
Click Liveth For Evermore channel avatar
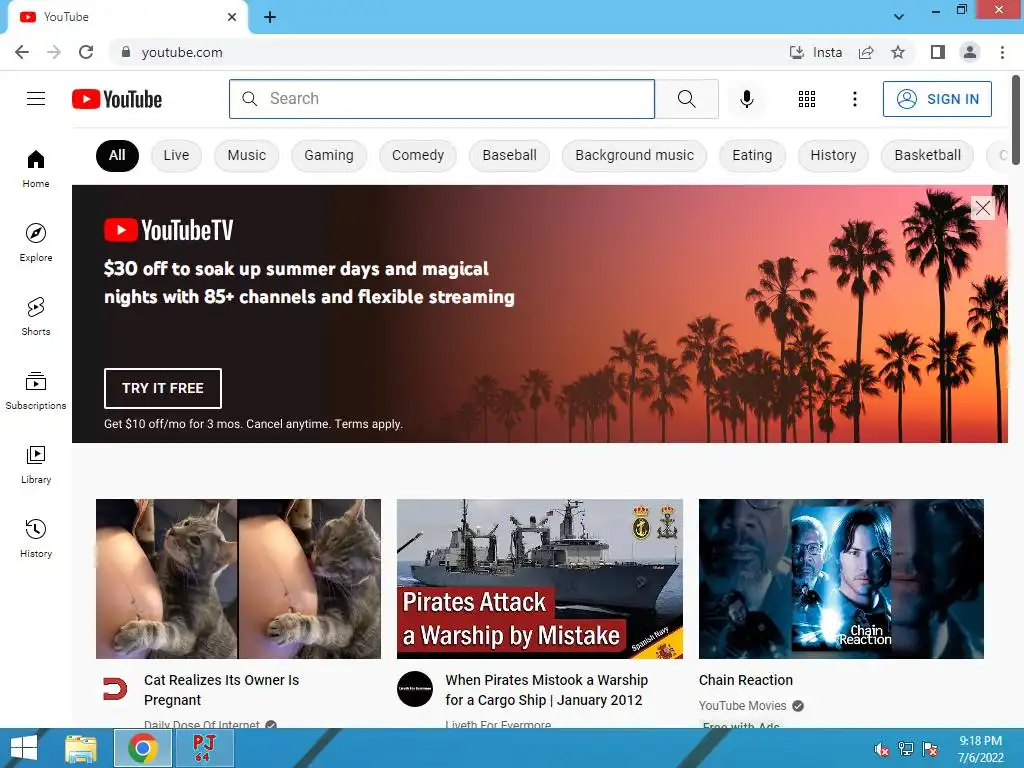click(x=415, y=689)
